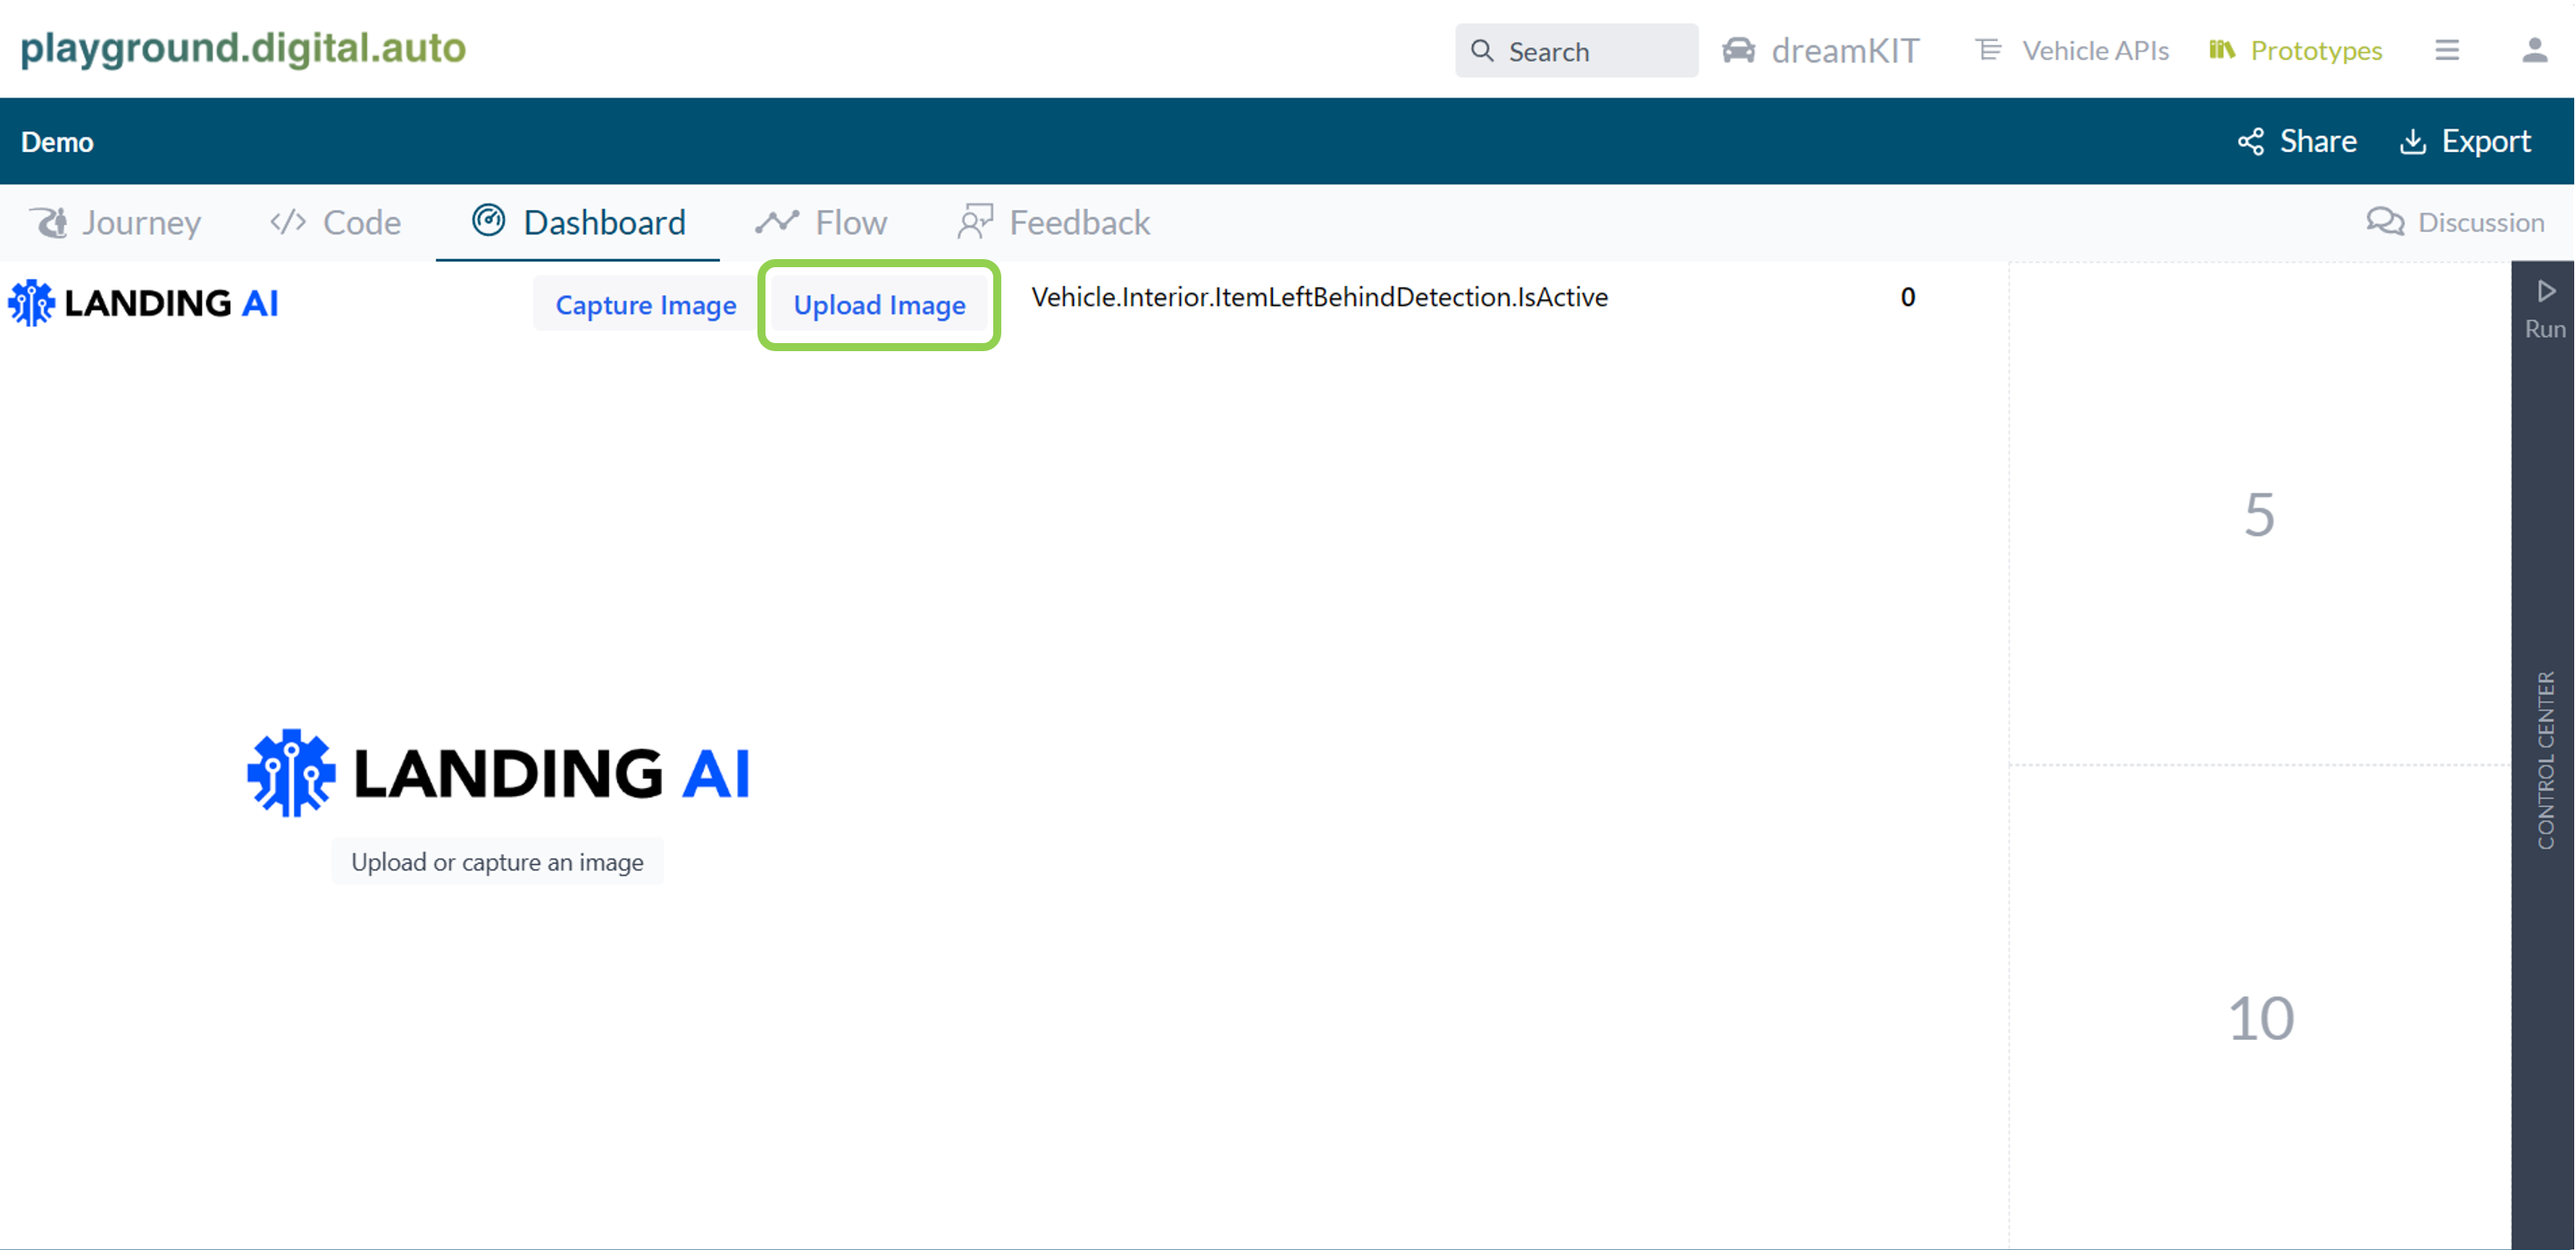
Task: Open the Journey view
Action: pos(115,222)
